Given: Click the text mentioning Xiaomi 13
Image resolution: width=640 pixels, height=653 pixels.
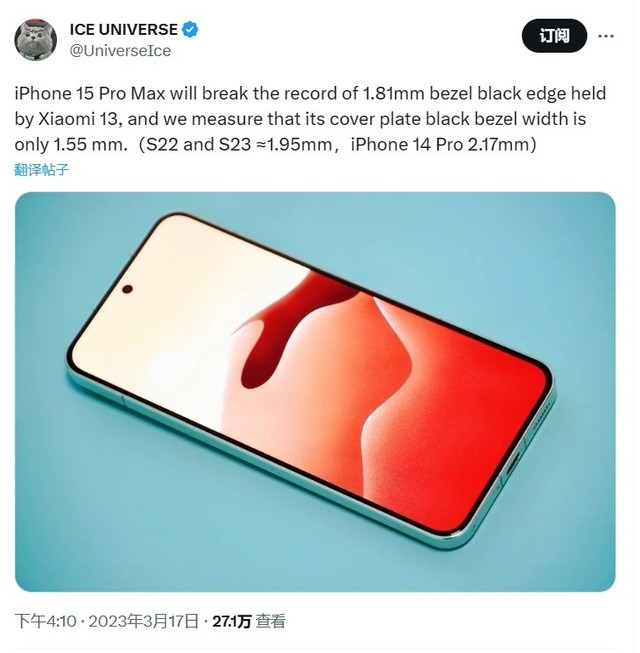Looking at the screenshot, I should tap(80, 119).
